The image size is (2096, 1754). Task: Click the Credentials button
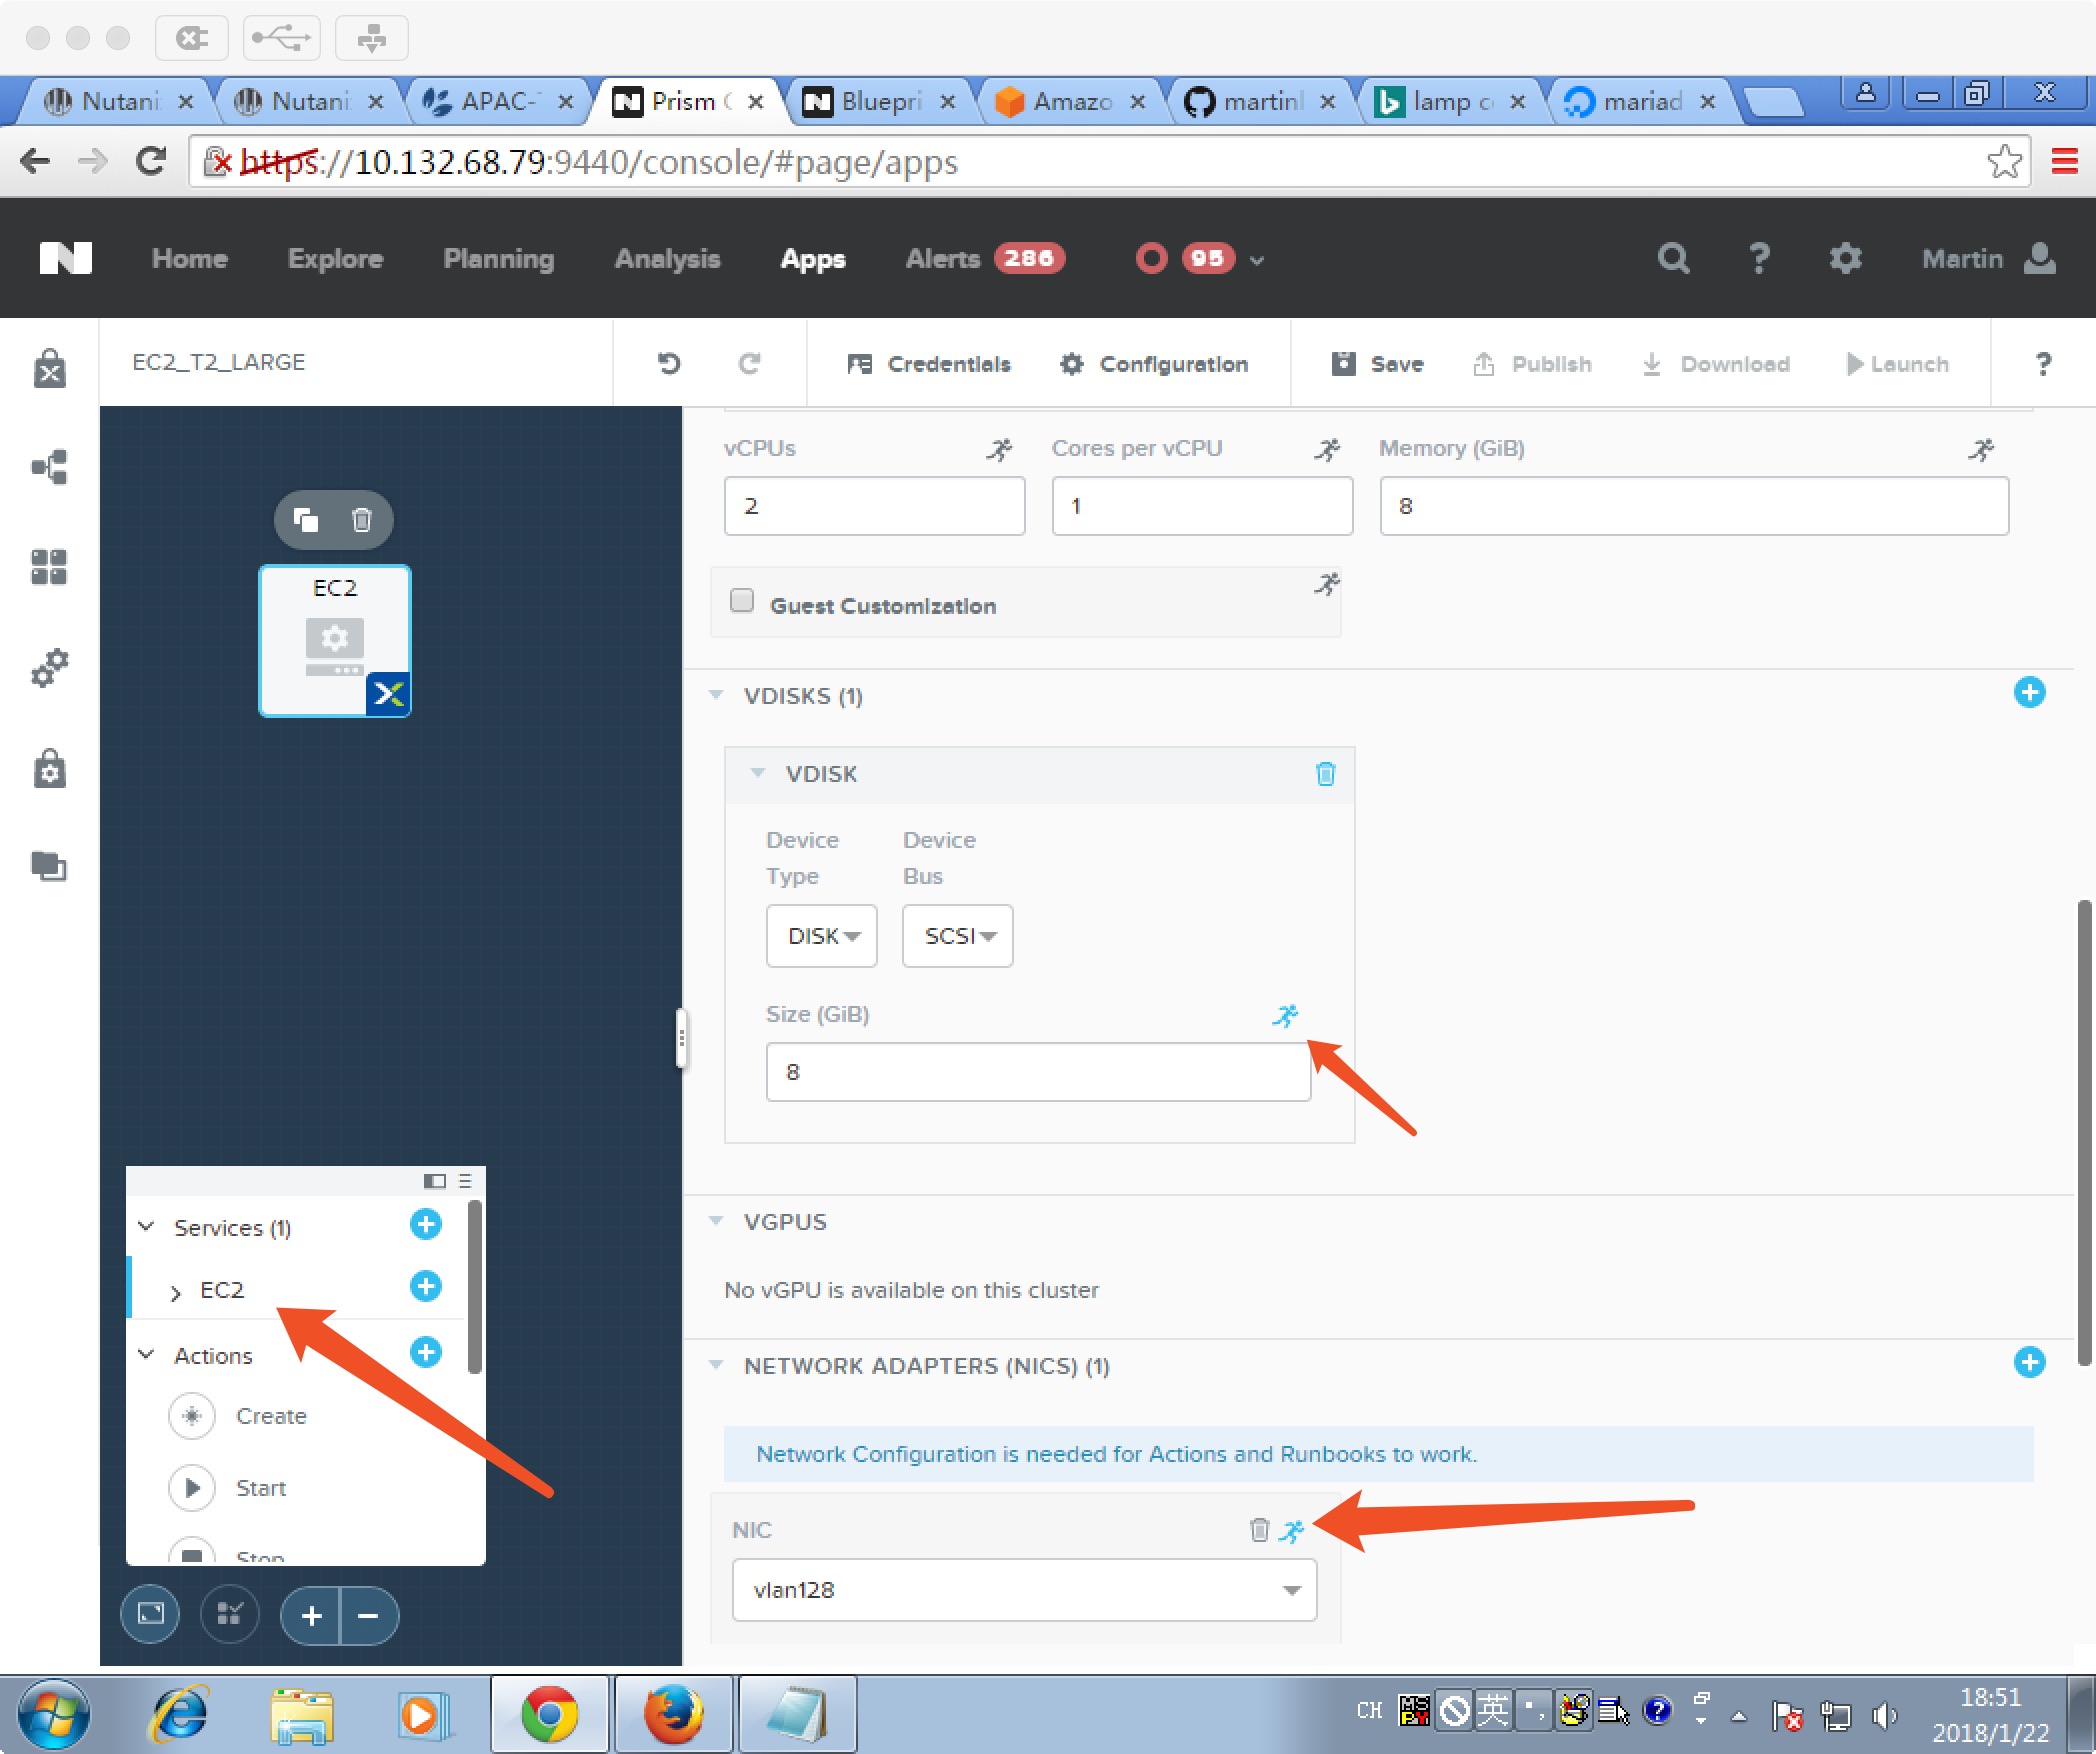[x=929, y=364]
